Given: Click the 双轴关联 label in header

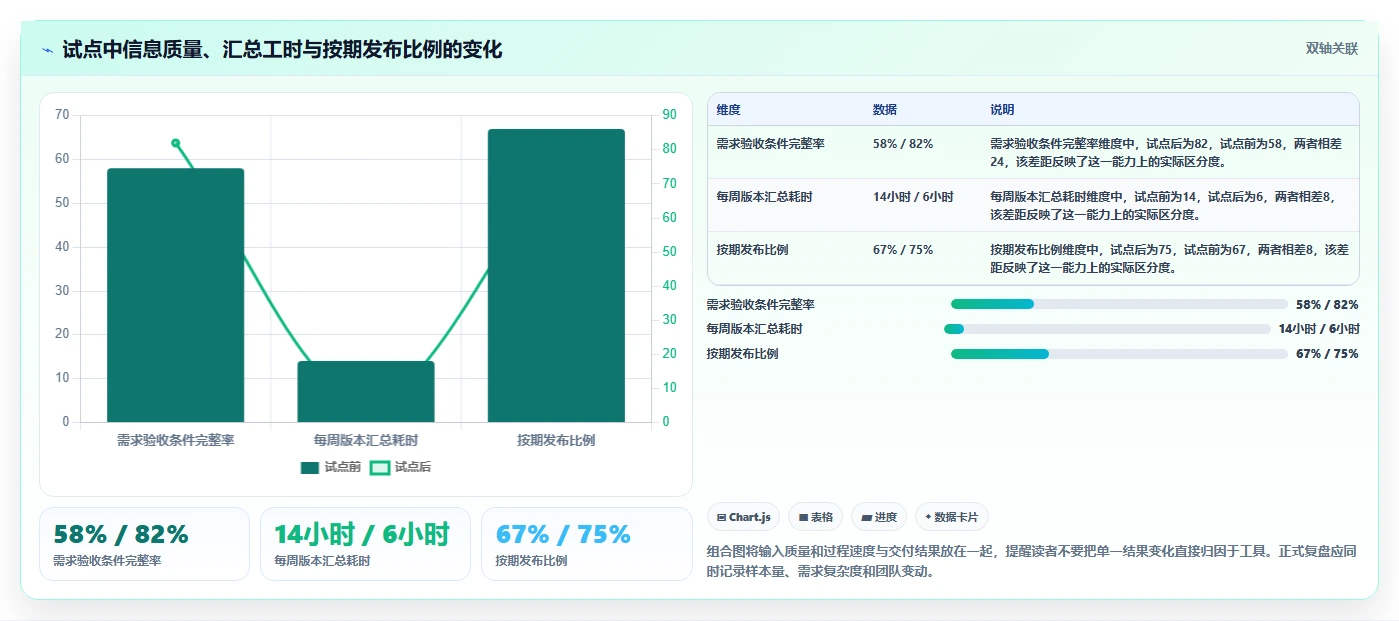Looking at the screenshot, I should pyautogui.click(x=1331, y=49).
